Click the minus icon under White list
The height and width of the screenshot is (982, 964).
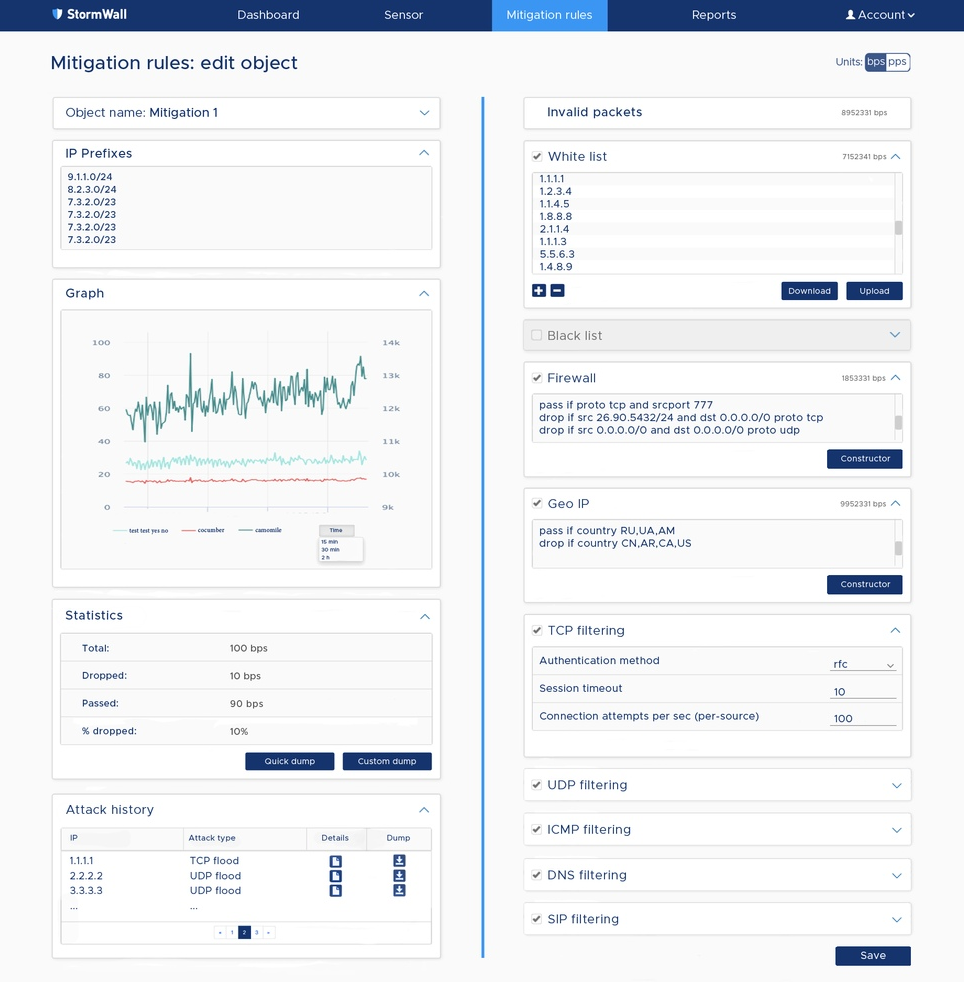point(557,291)
